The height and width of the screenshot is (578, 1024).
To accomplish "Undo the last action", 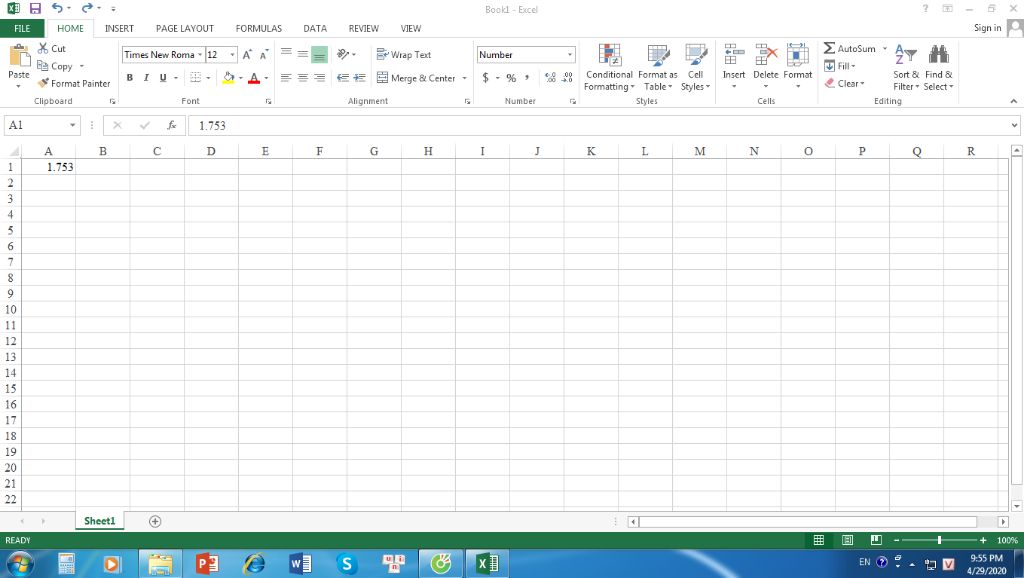I will [57, 8].
